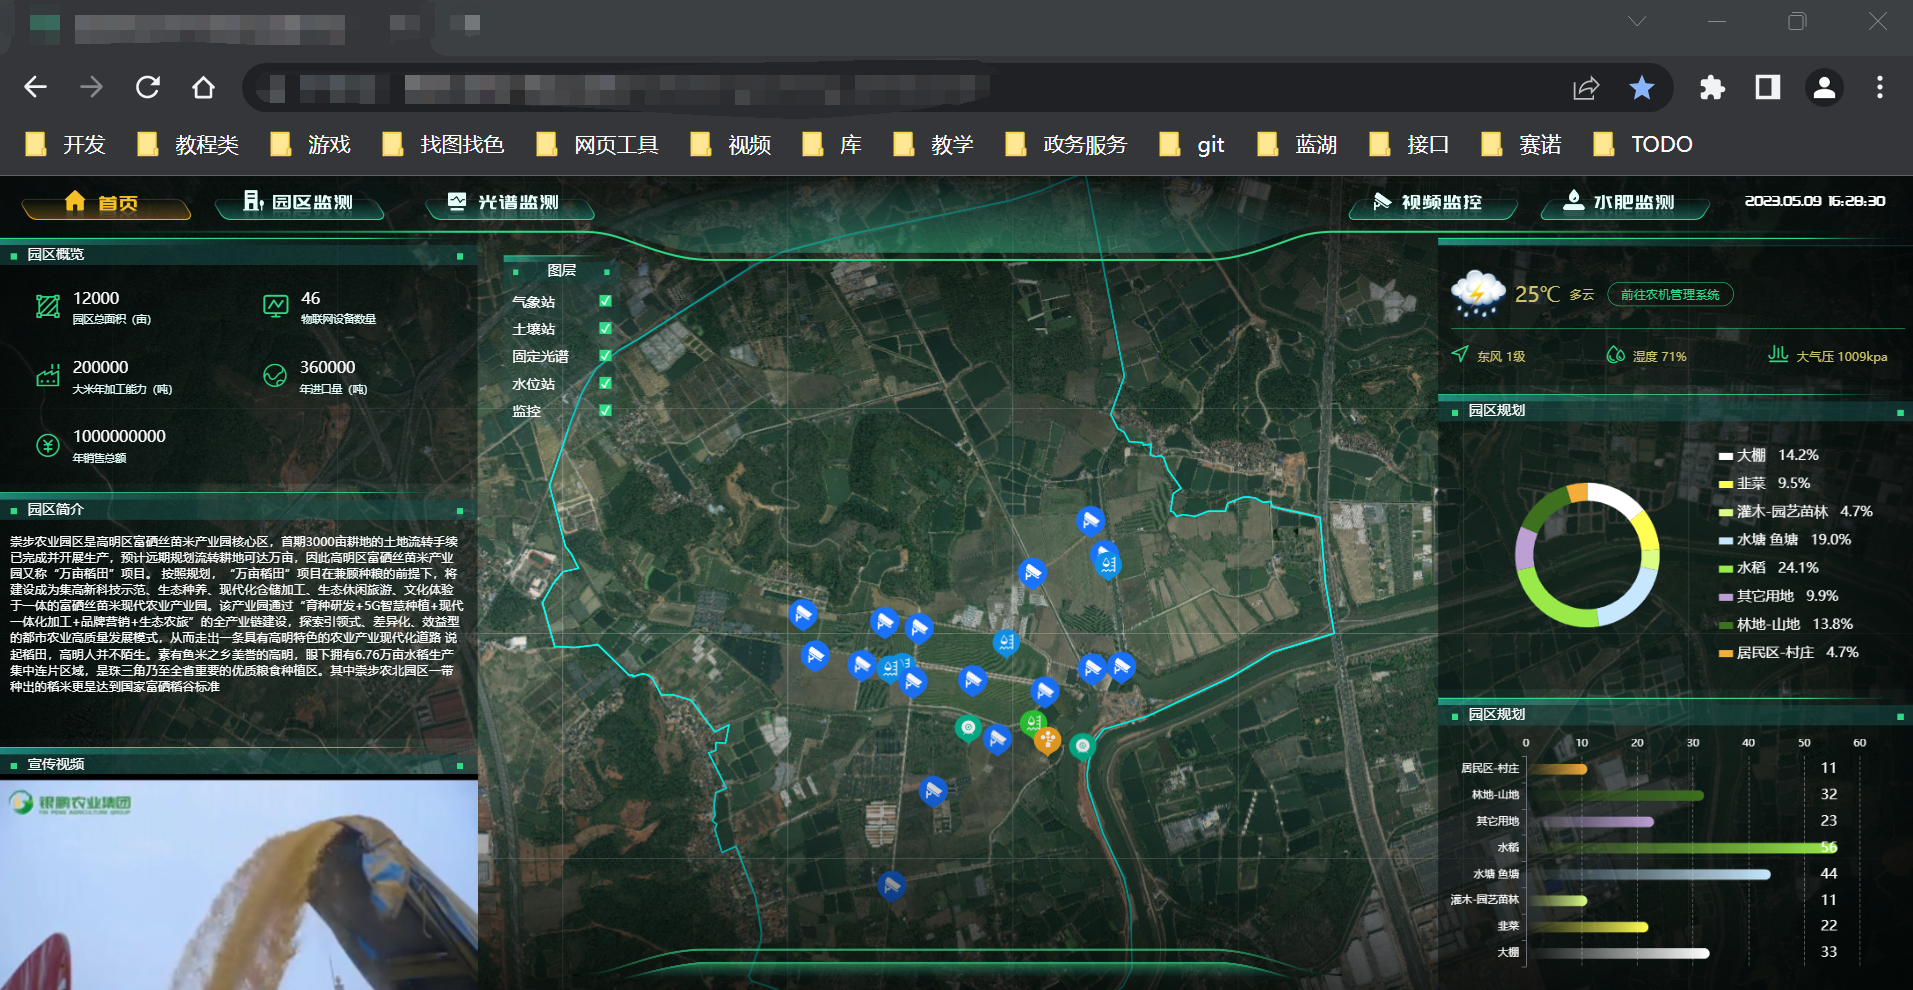The image size is (1913, 990).
Task: Click the yen sales icon next to 1000000000
Action: tap(48, 445)
